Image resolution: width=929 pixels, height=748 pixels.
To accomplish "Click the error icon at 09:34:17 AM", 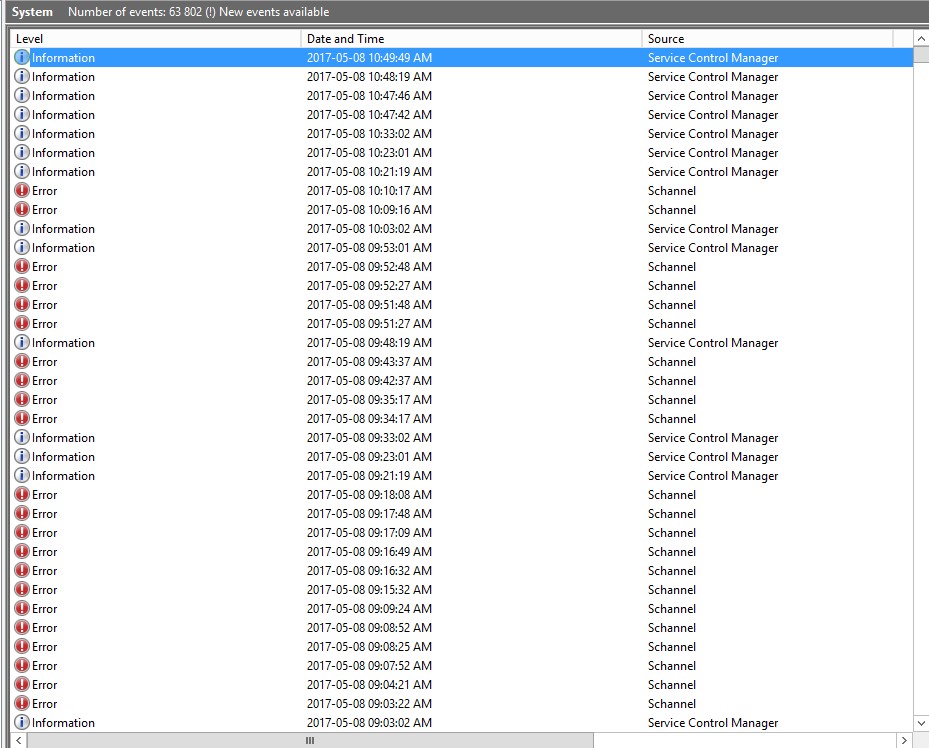I will pyautogui.click(x=22, y=418).
